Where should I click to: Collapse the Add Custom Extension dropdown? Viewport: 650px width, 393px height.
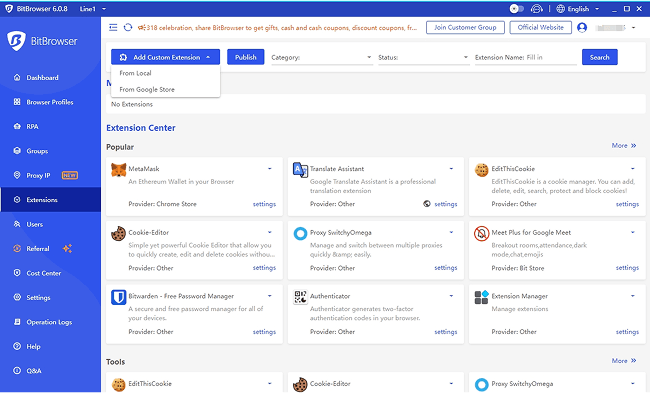tap(165, 57)
